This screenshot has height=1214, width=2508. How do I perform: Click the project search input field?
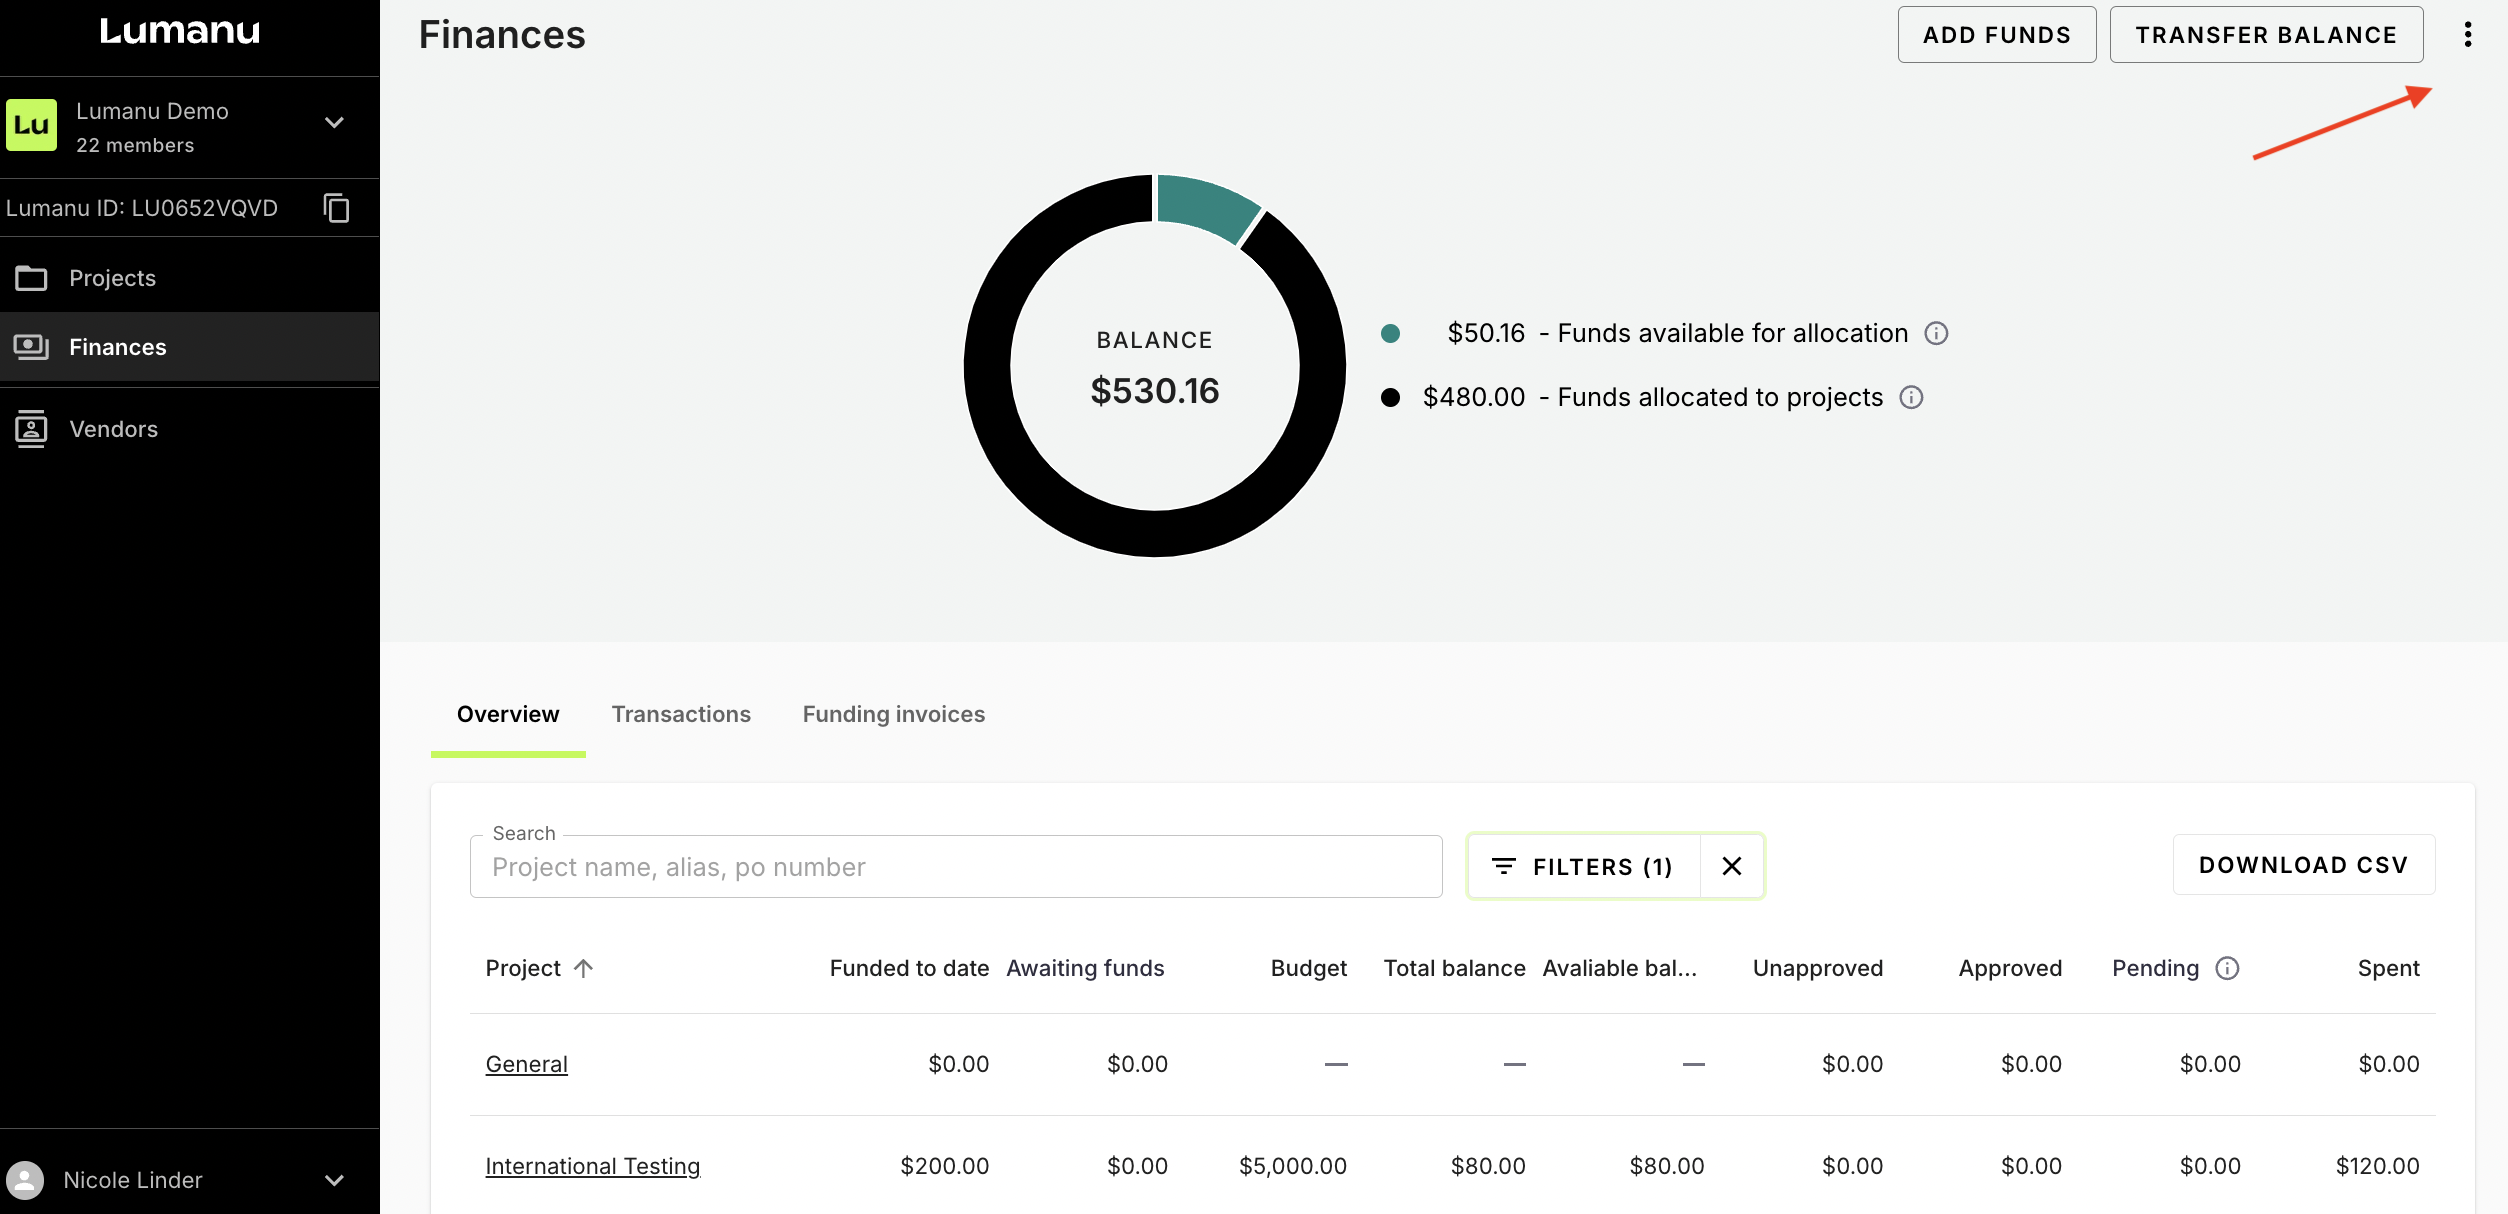(955, 867)
